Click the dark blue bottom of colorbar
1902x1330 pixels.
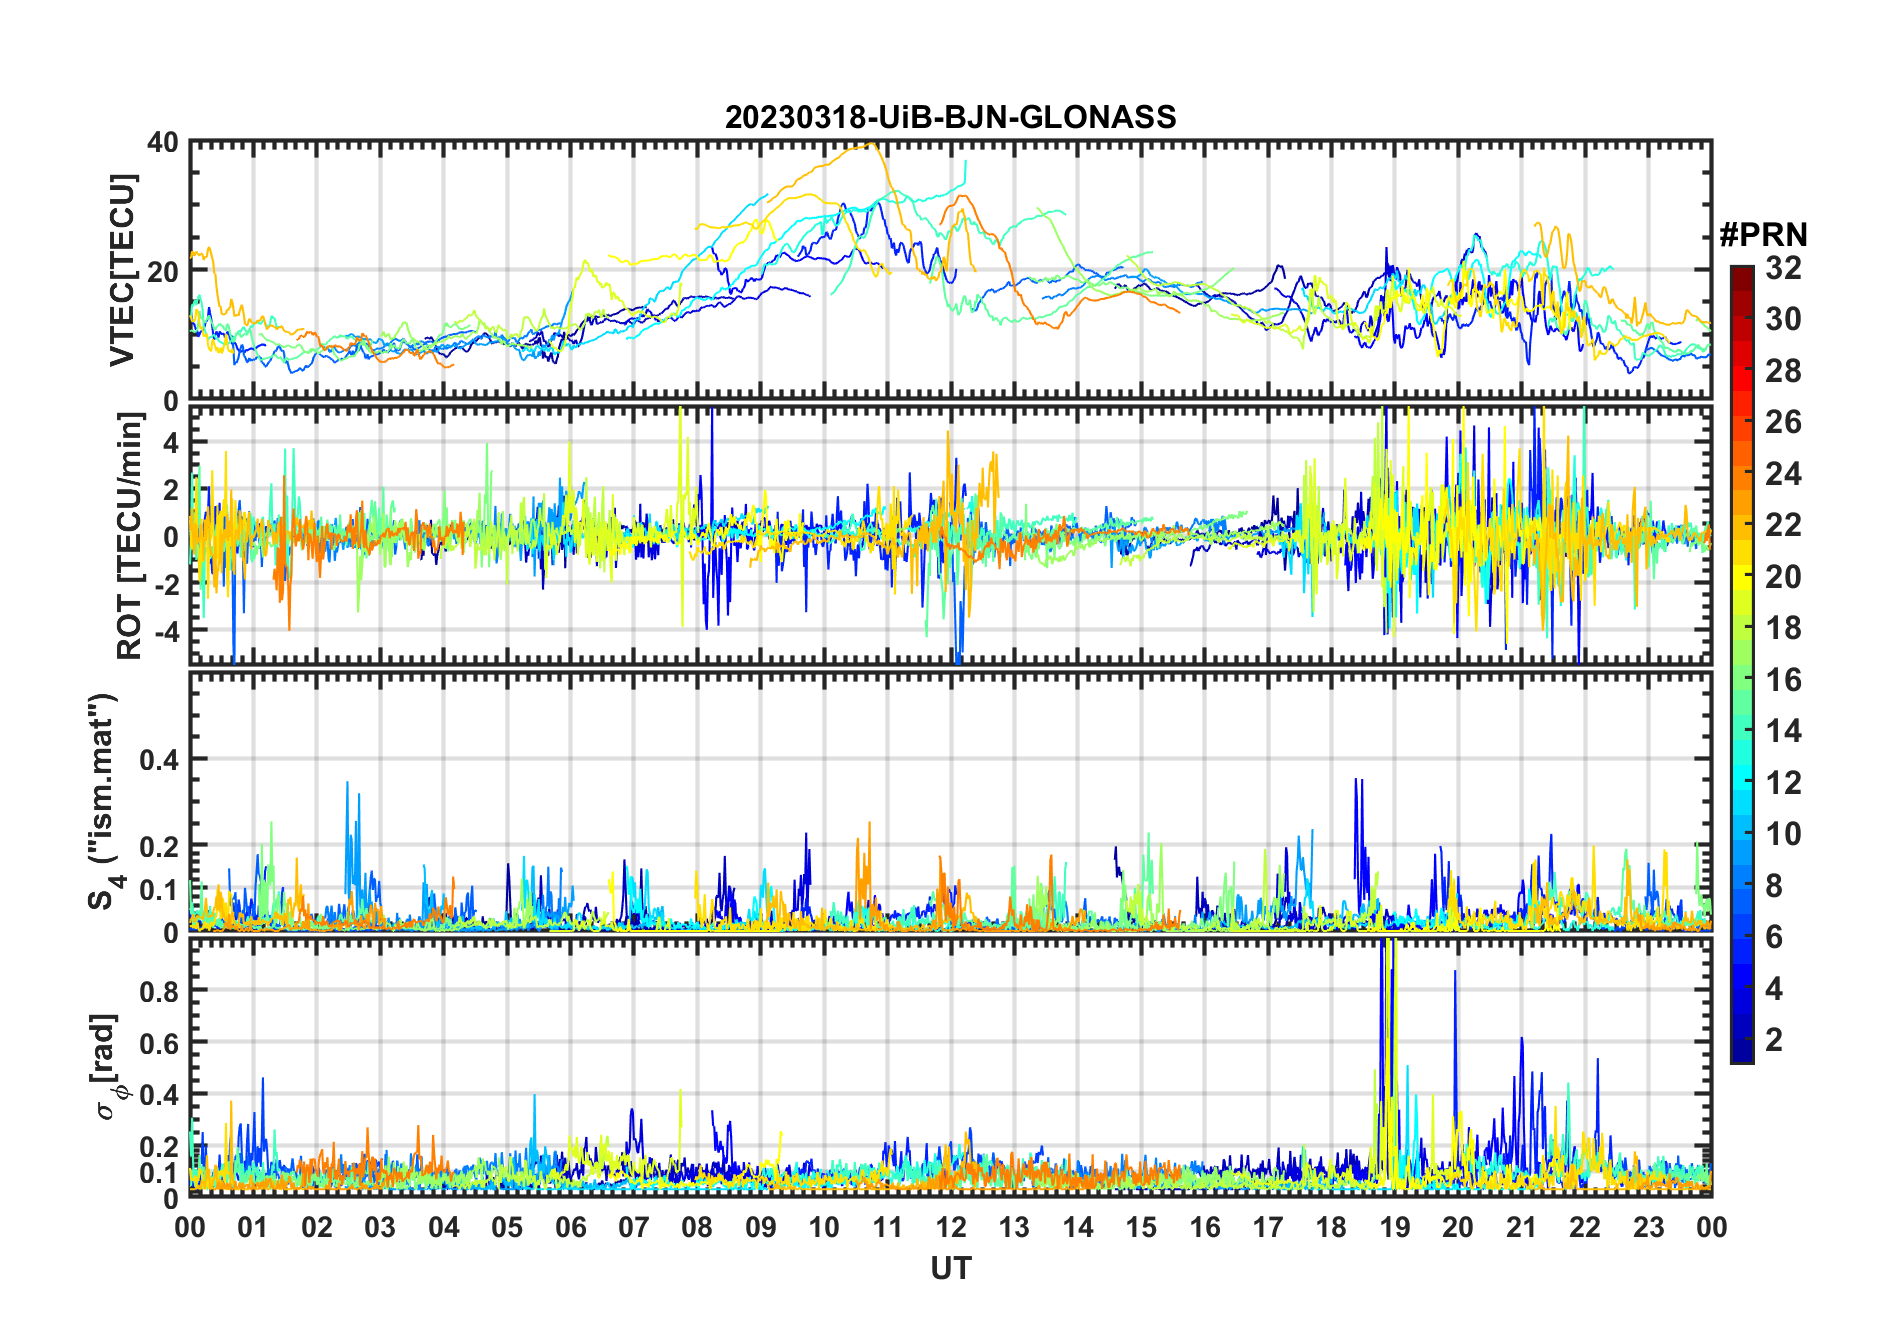click(1742, 1054)
